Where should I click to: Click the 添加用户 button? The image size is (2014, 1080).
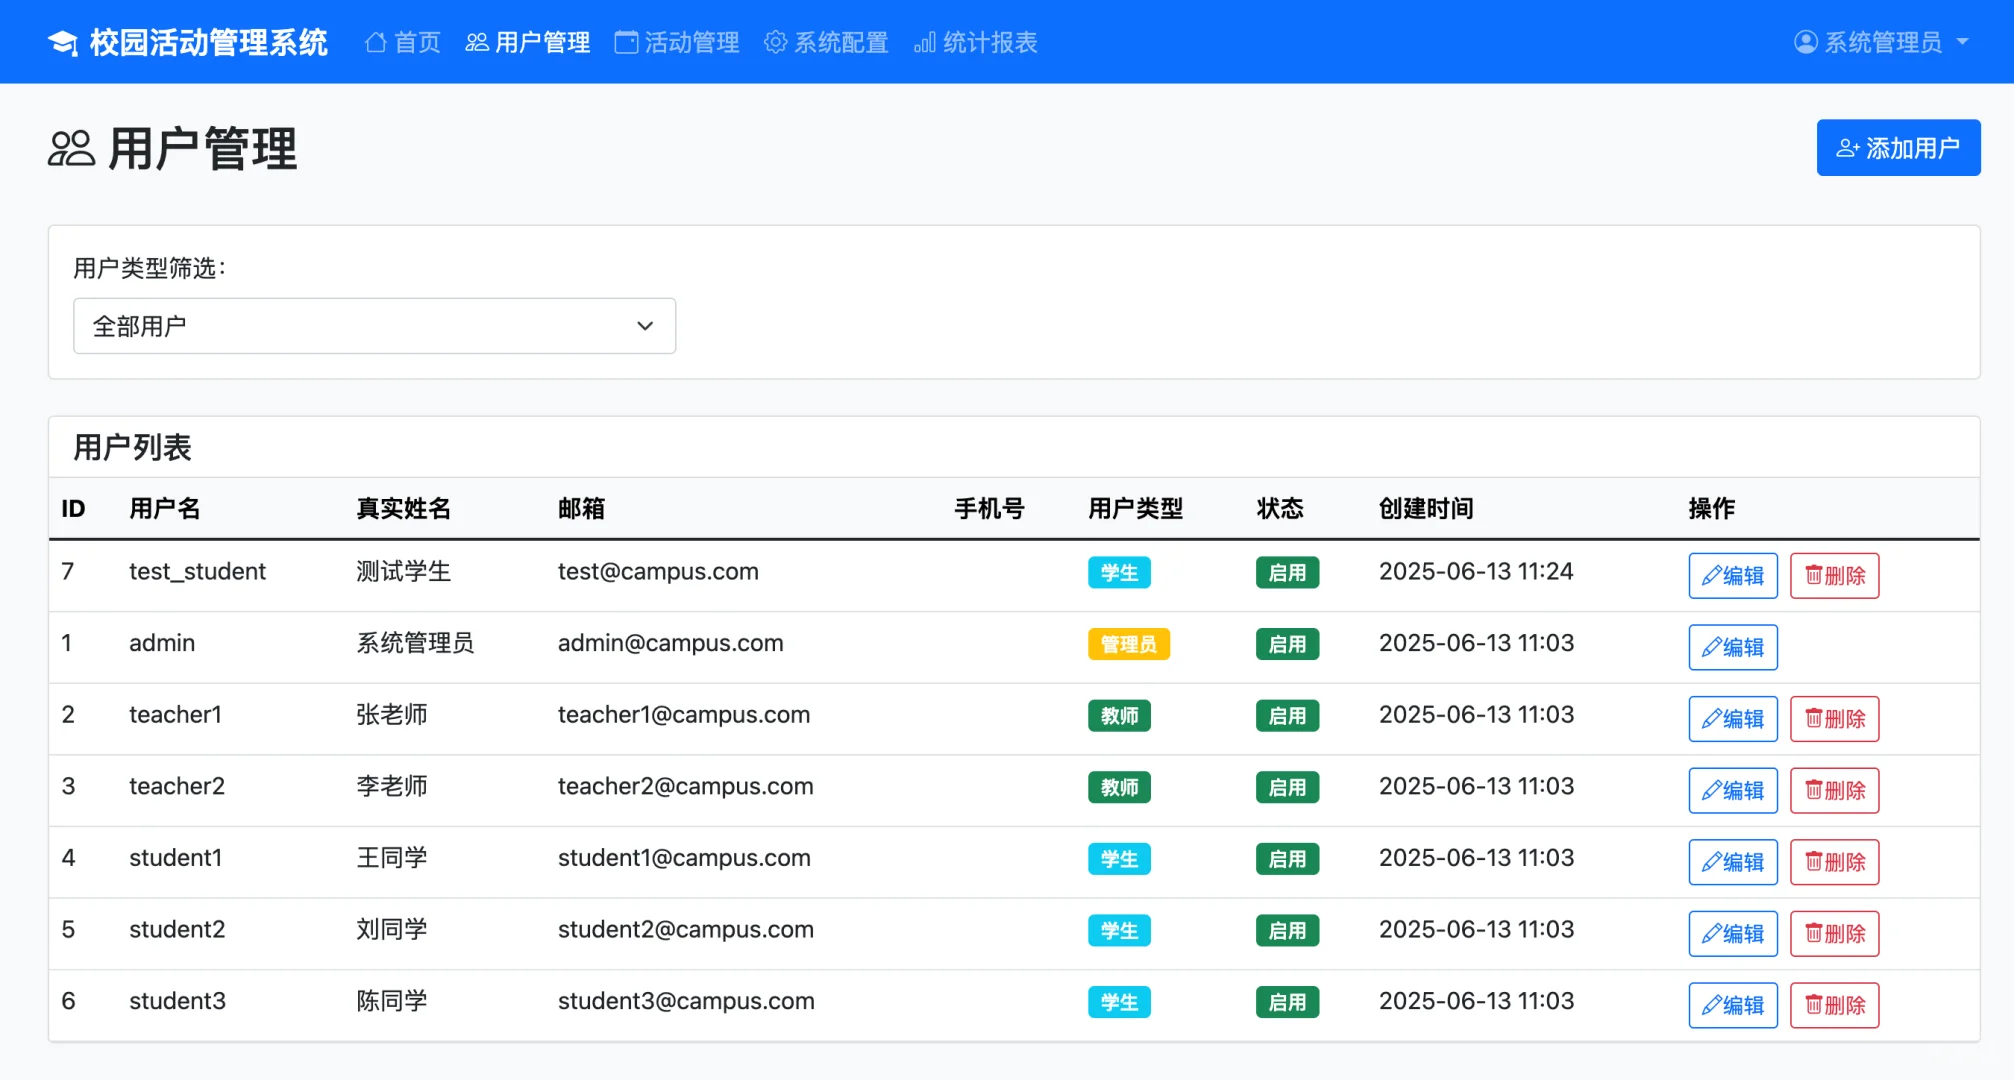click(x=1897, y=147)
